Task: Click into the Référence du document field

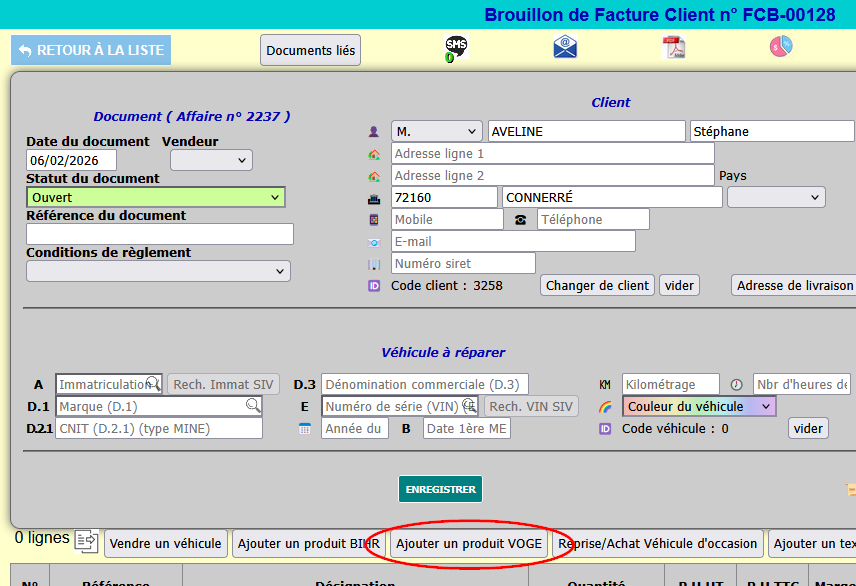Action: 160,234
